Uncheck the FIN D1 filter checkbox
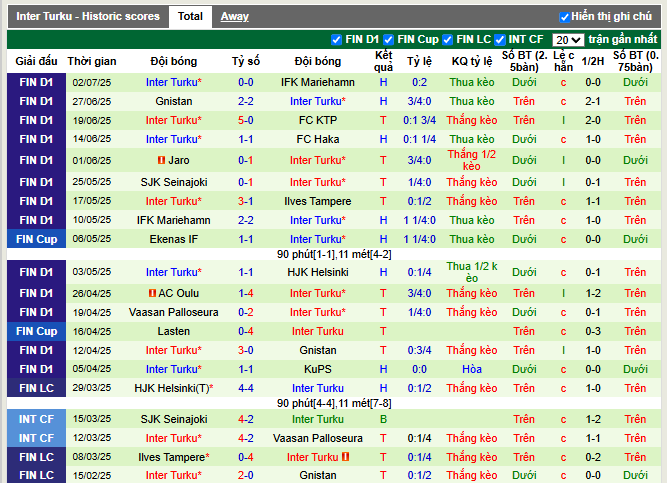The height and width of the screenshot is (483, 667). 336,40
